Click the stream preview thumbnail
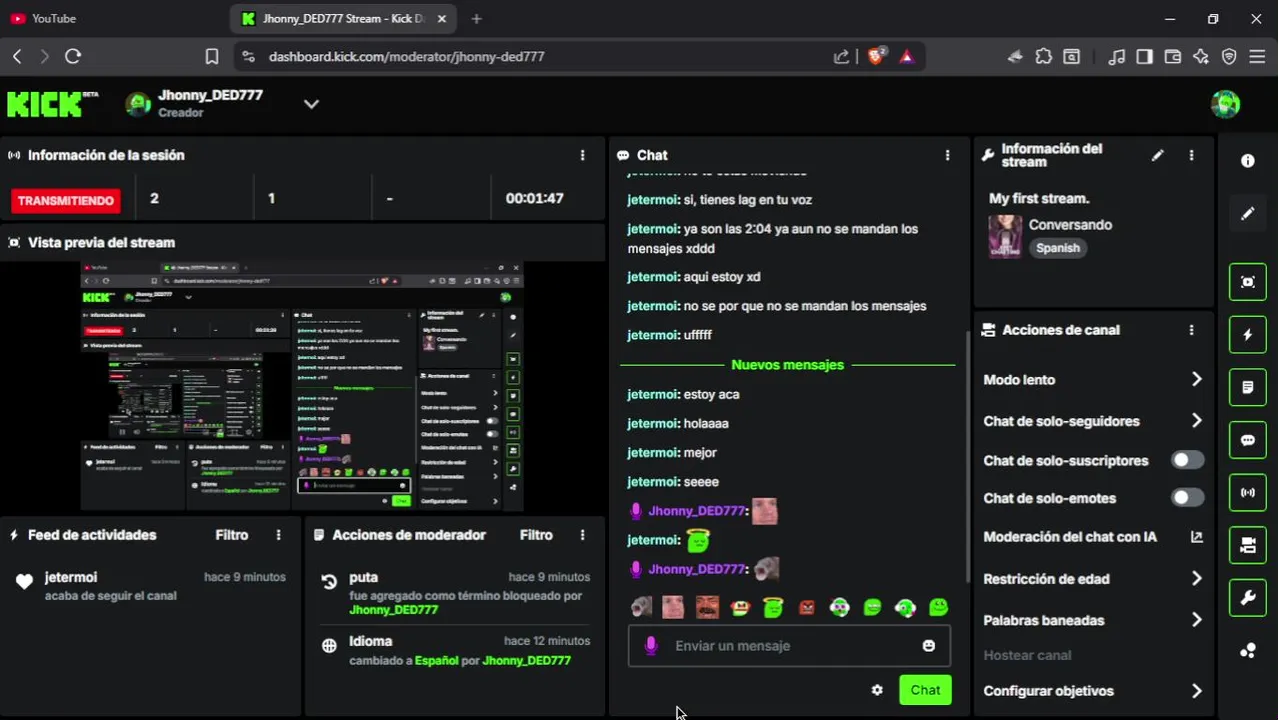1278x720 pixels. click(x=302, y=386)
